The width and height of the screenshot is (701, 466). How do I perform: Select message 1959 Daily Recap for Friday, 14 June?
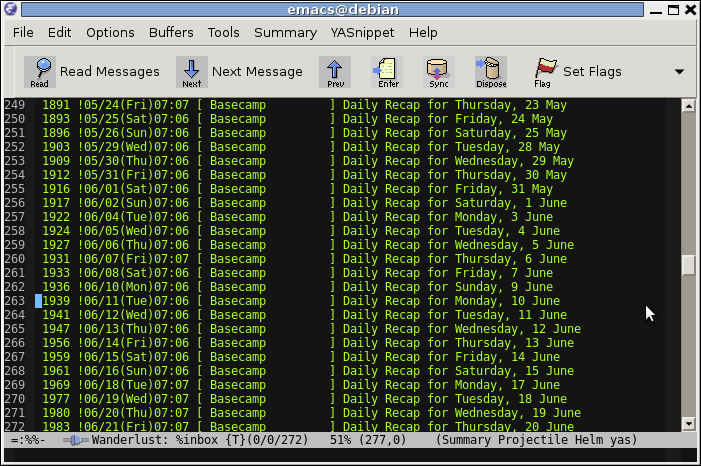301,357
